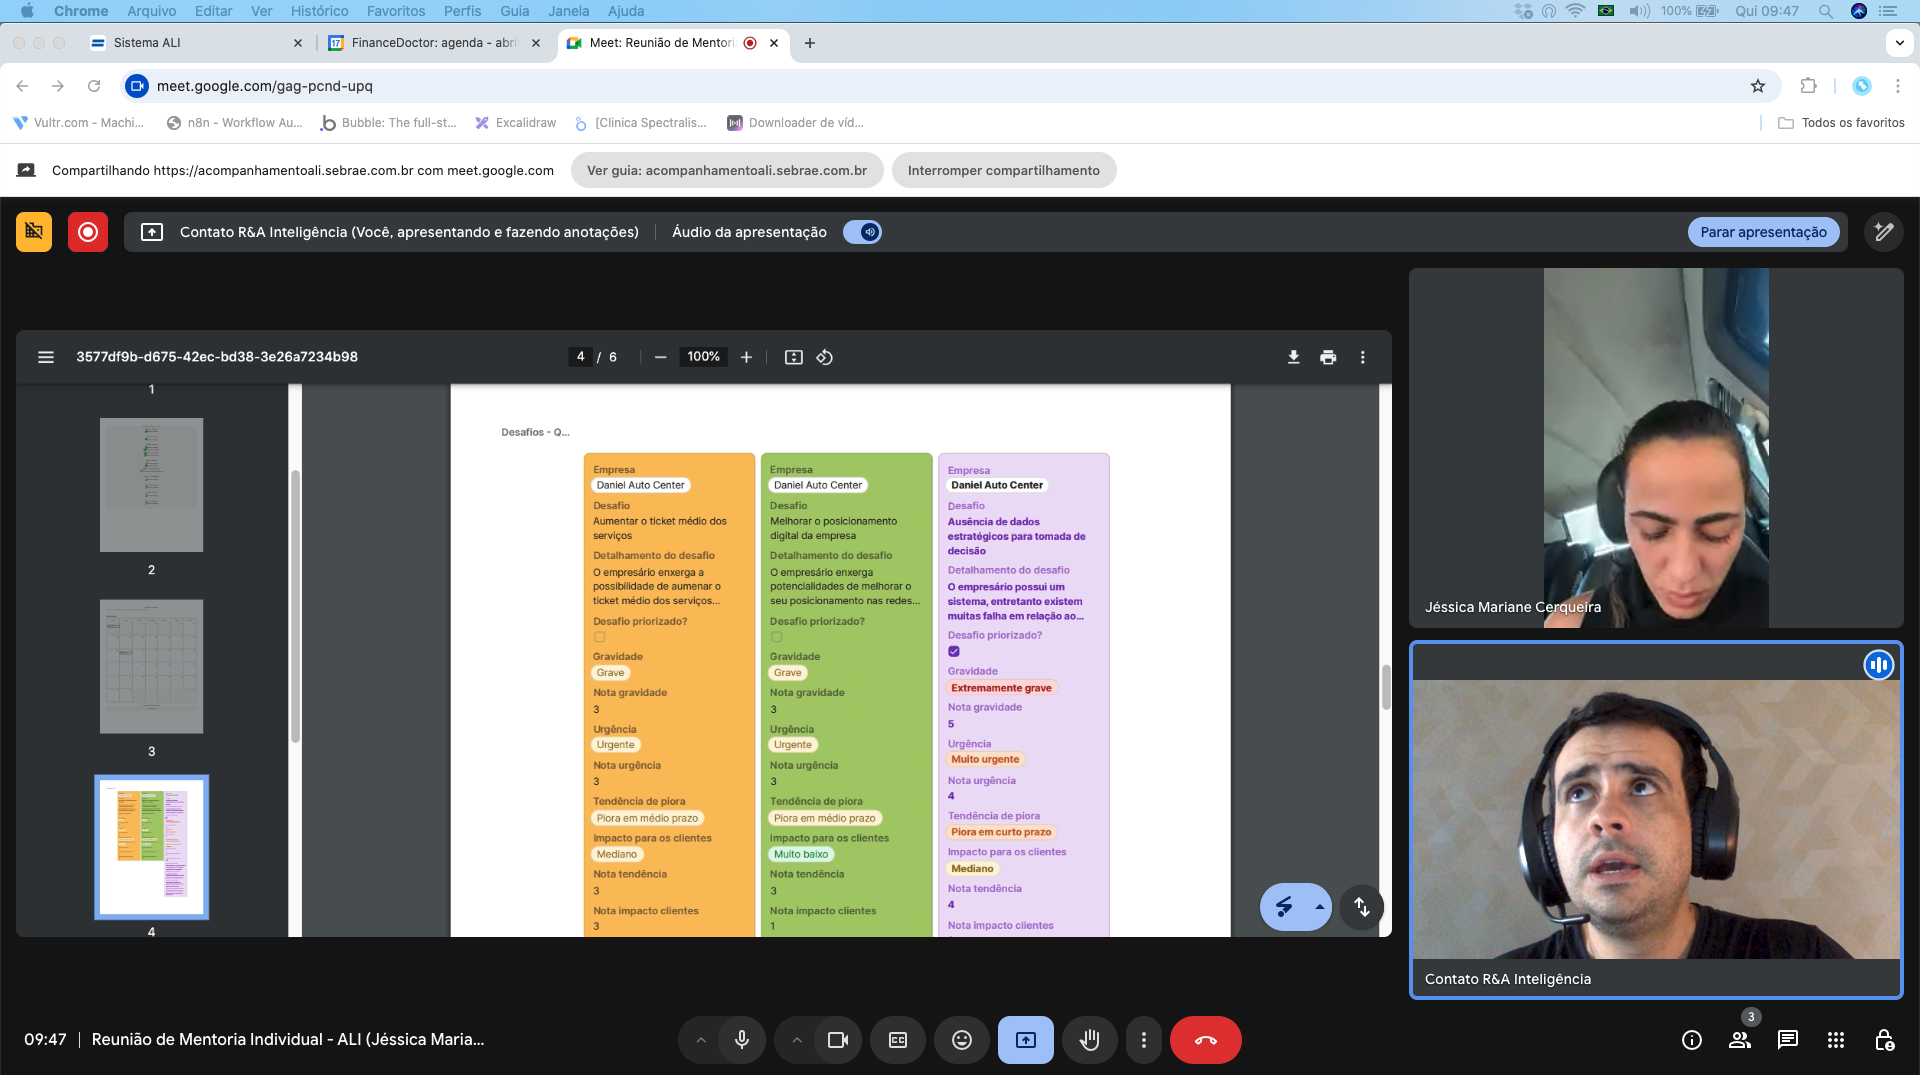The image size is (1920, 1075).
Task: Open a new Chrome tab
Action: 810,43
